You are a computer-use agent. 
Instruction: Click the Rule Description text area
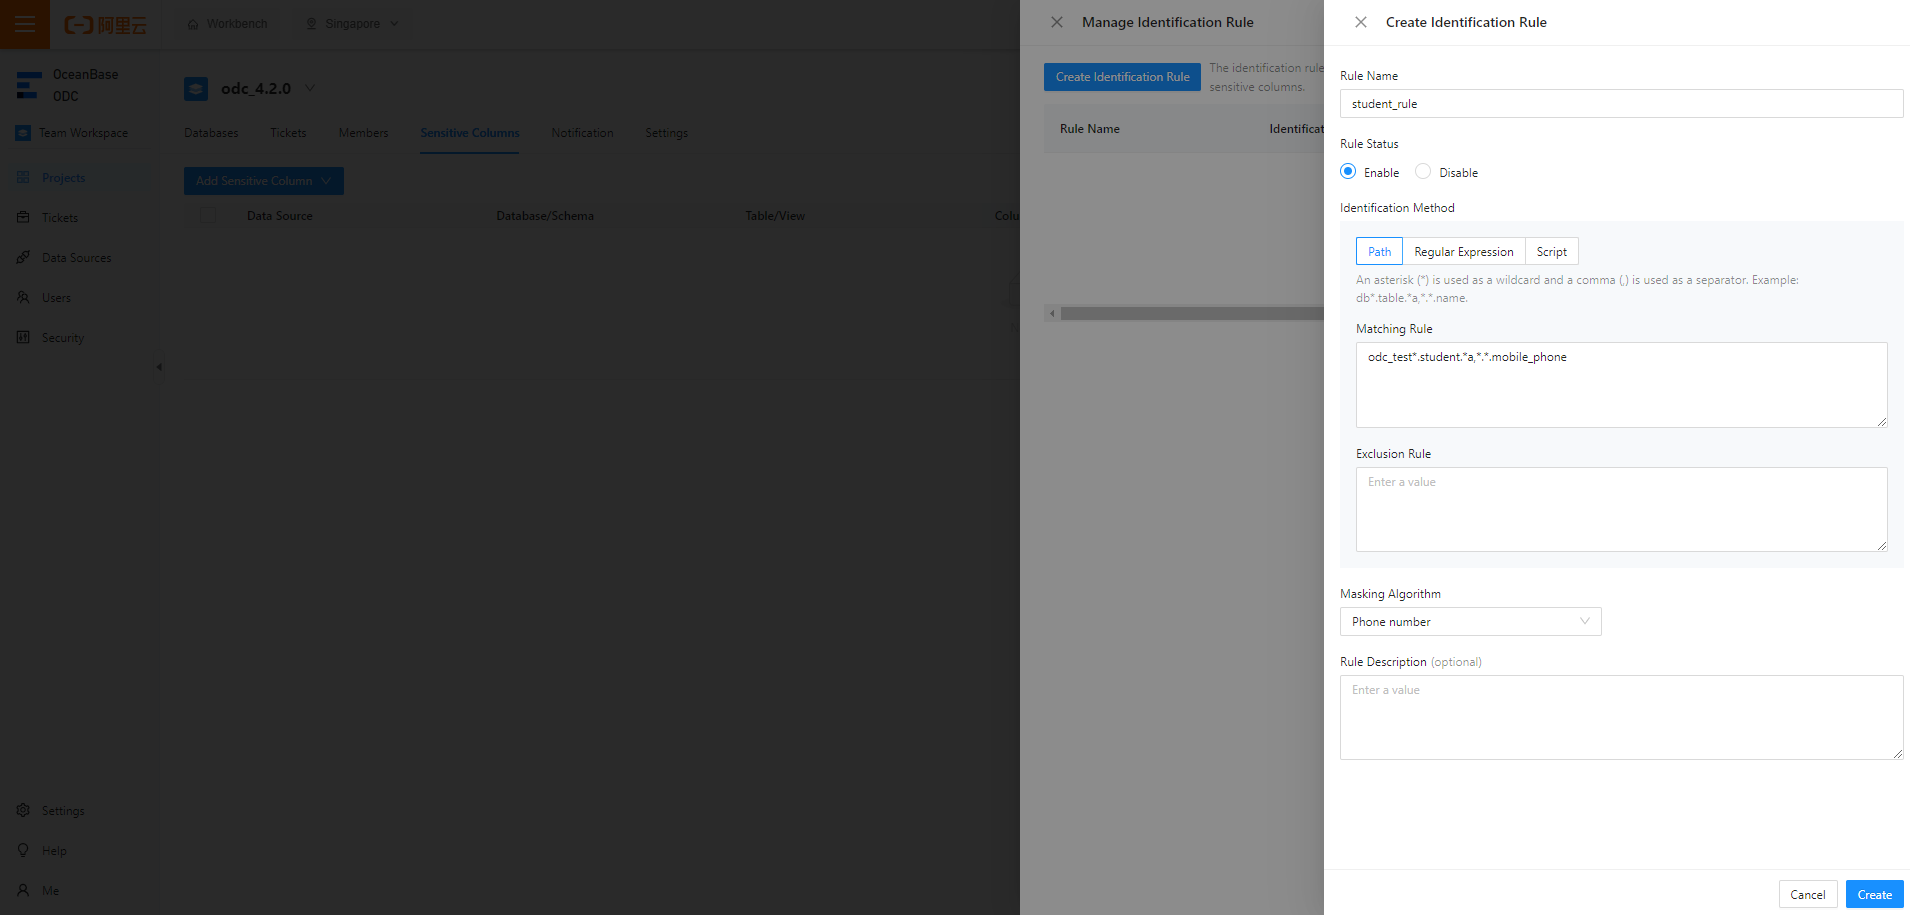[1621, 718]
